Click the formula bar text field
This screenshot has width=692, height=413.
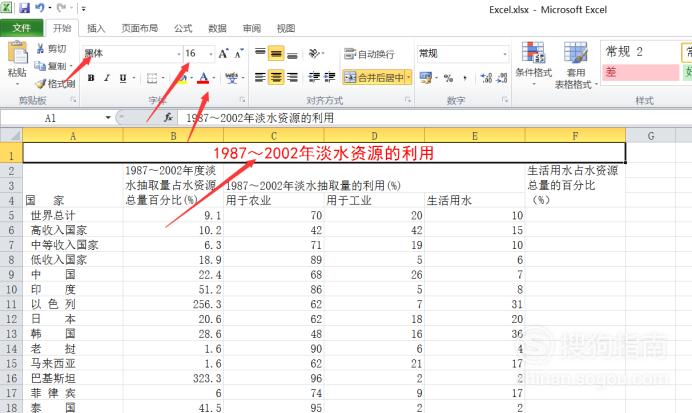pos(435,118)
